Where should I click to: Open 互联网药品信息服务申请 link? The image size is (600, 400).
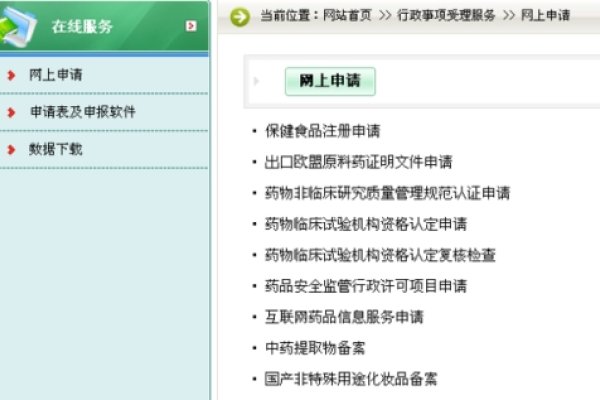pos(344,317)
